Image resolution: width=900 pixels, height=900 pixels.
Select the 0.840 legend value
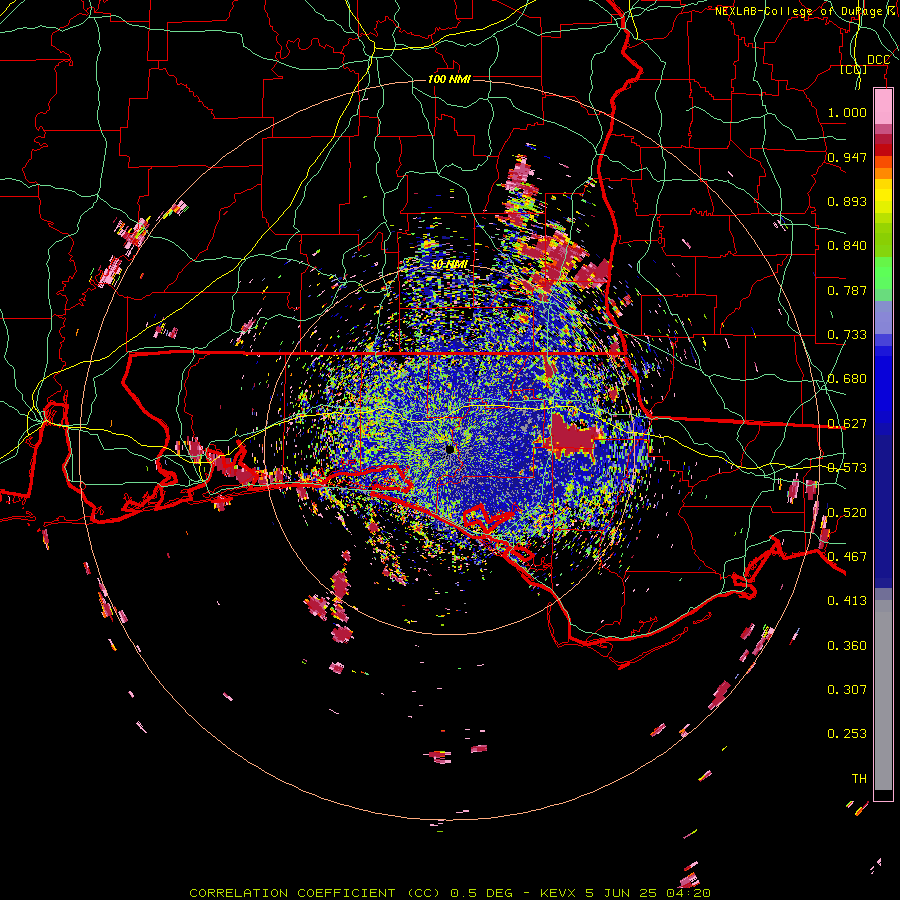click(847, 246)
